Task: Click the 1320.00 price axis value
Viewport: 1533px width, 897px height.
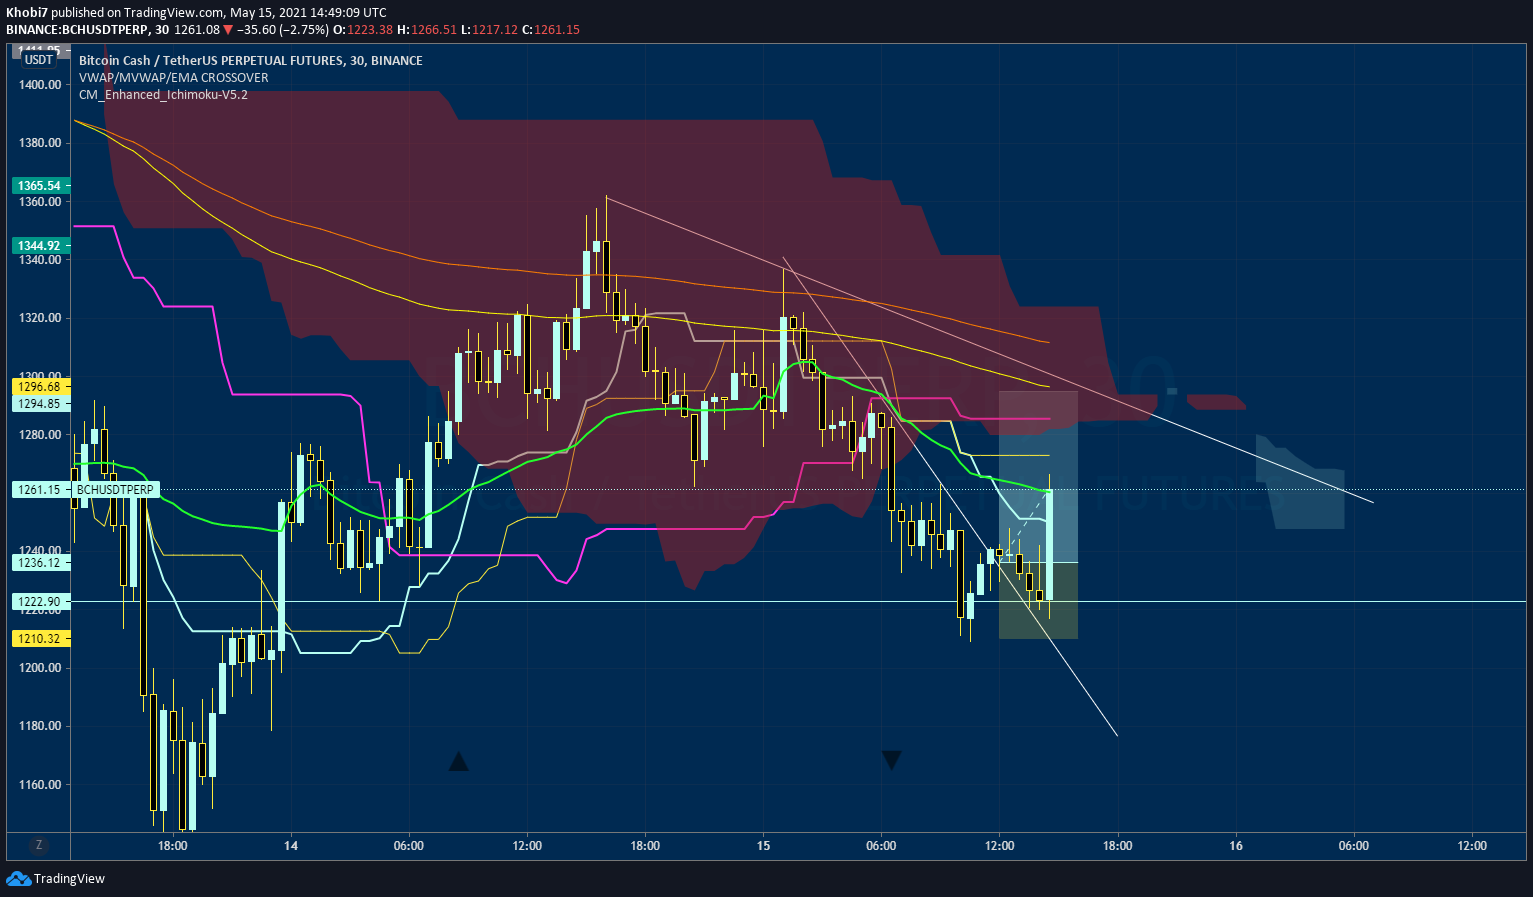Action: [40, 318]
